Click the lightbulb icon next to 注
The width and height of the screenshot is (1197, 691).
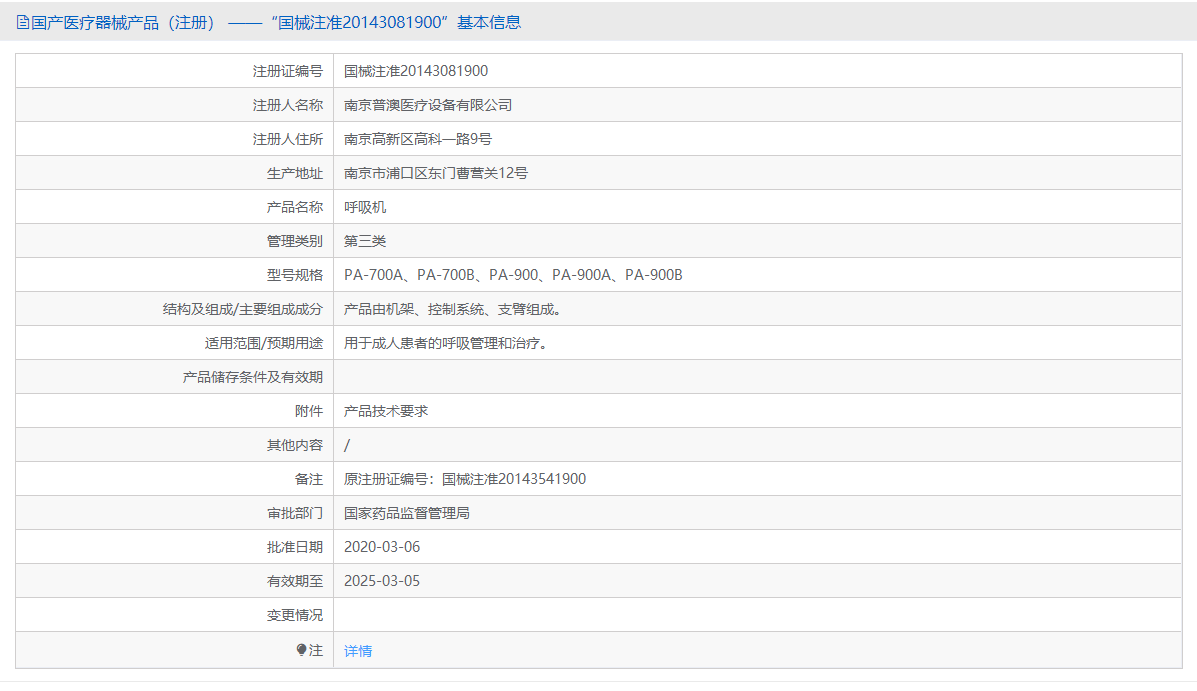(302, 650)
